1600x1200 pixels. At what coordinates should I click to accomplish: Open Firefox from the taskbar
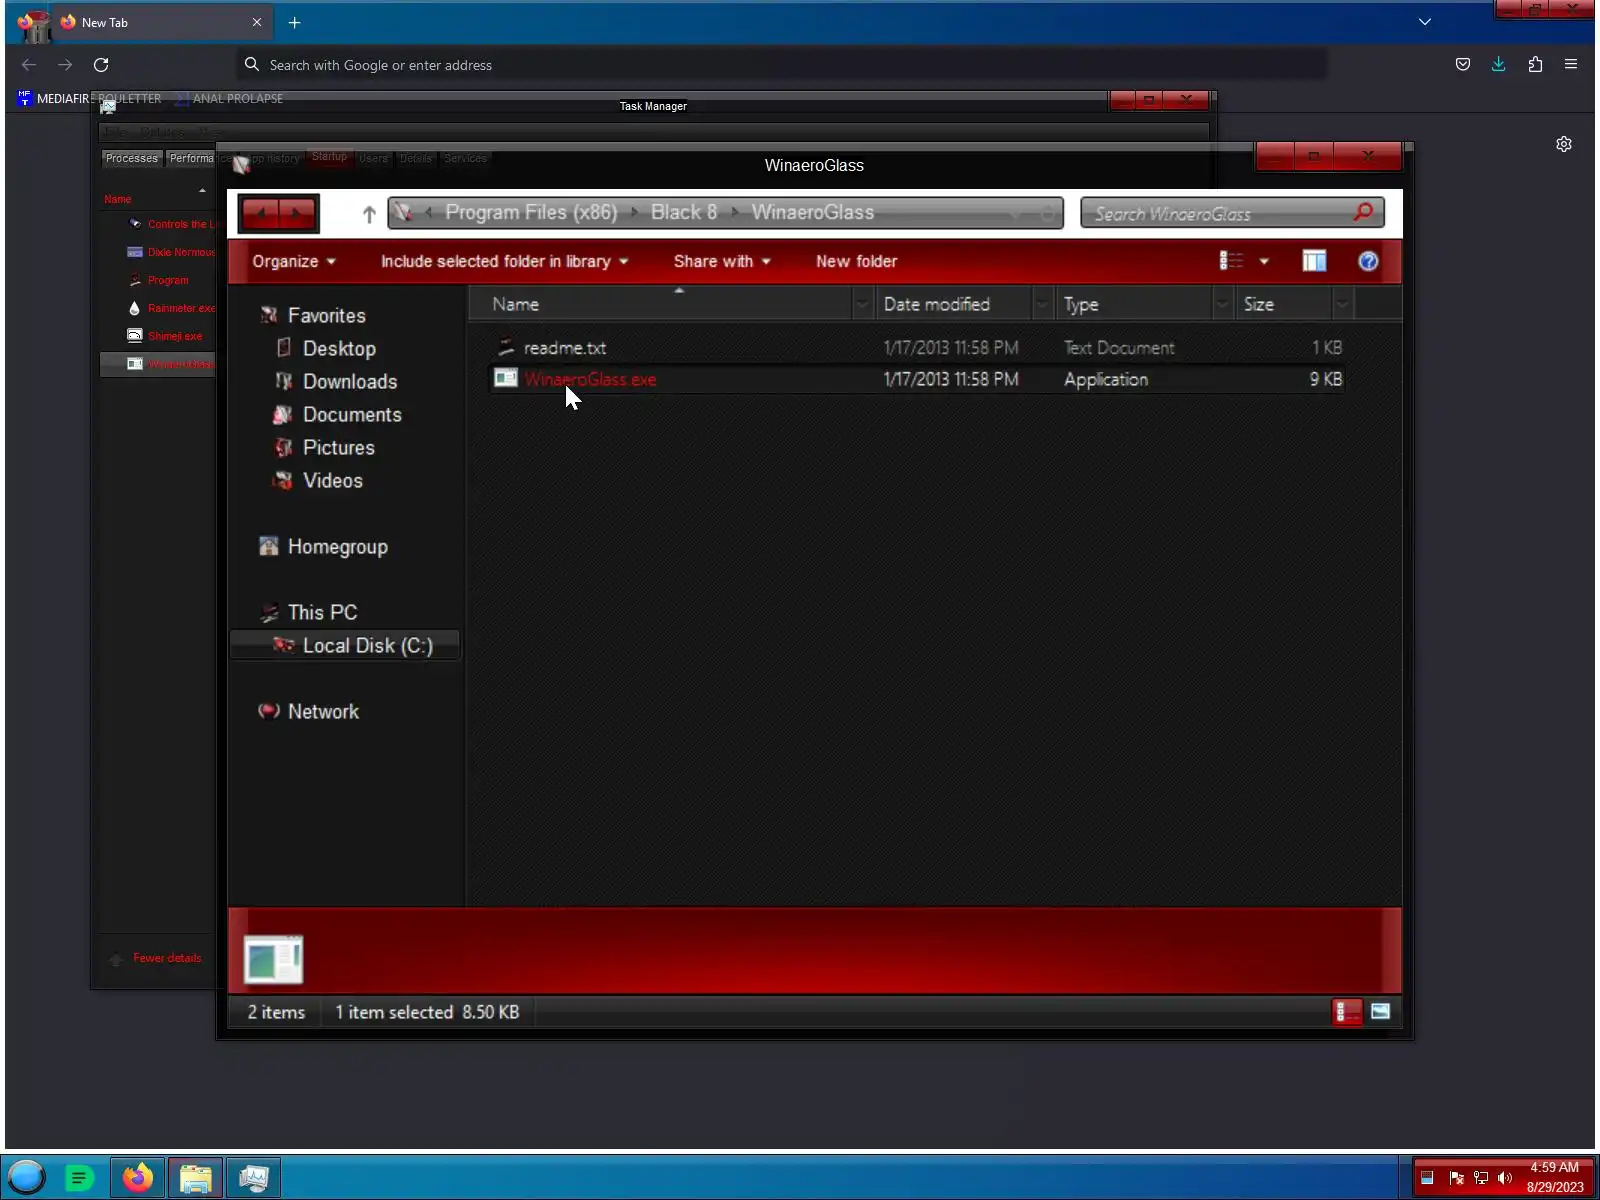point(138,1178)
